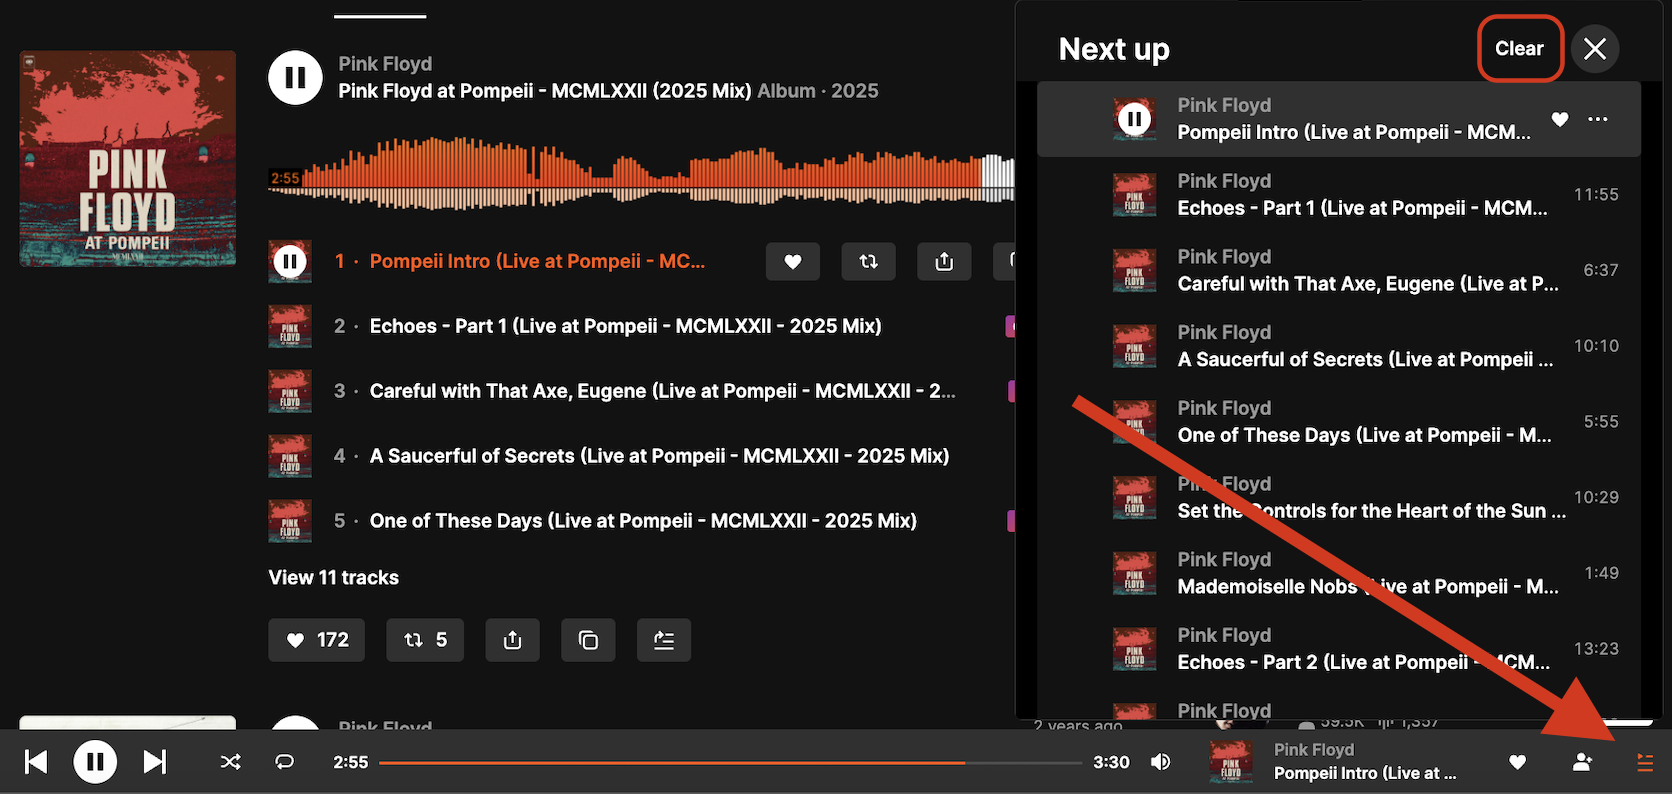Collapse the Next up queue using the queue icon
This screenshot has height=794, width=1672.
(1644, 762)
